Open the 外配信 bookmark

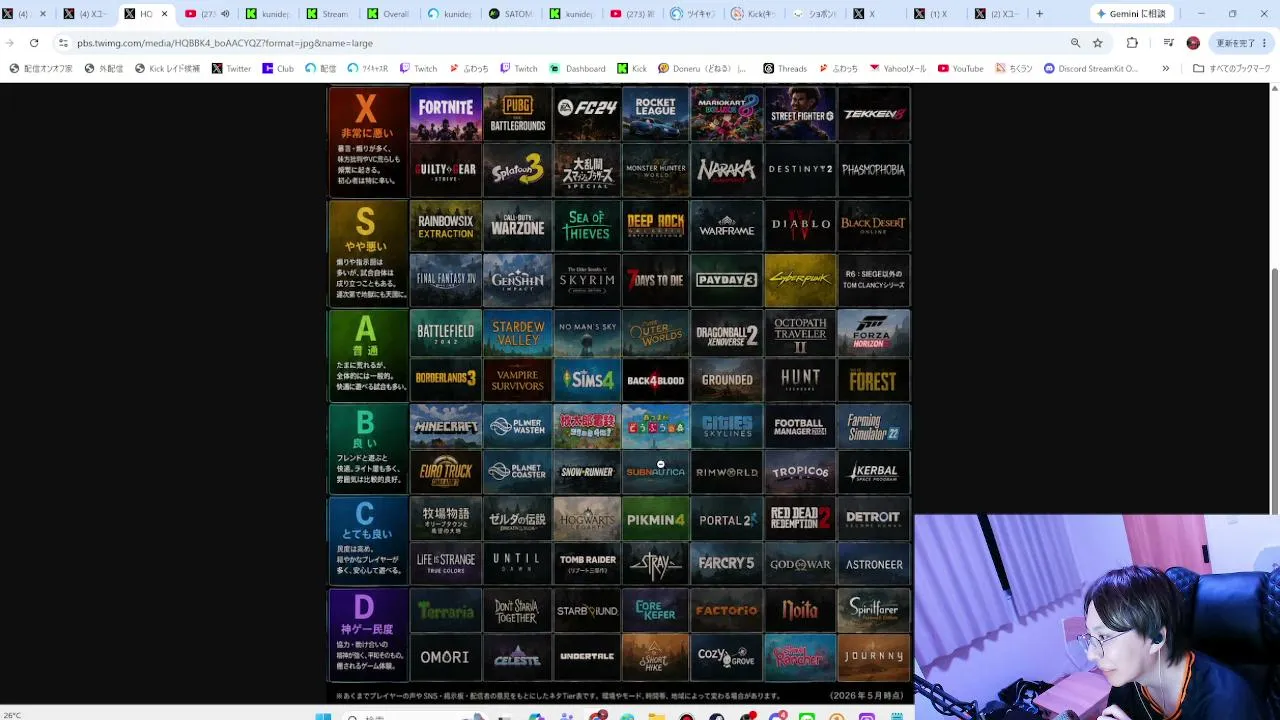coord(104,69)
